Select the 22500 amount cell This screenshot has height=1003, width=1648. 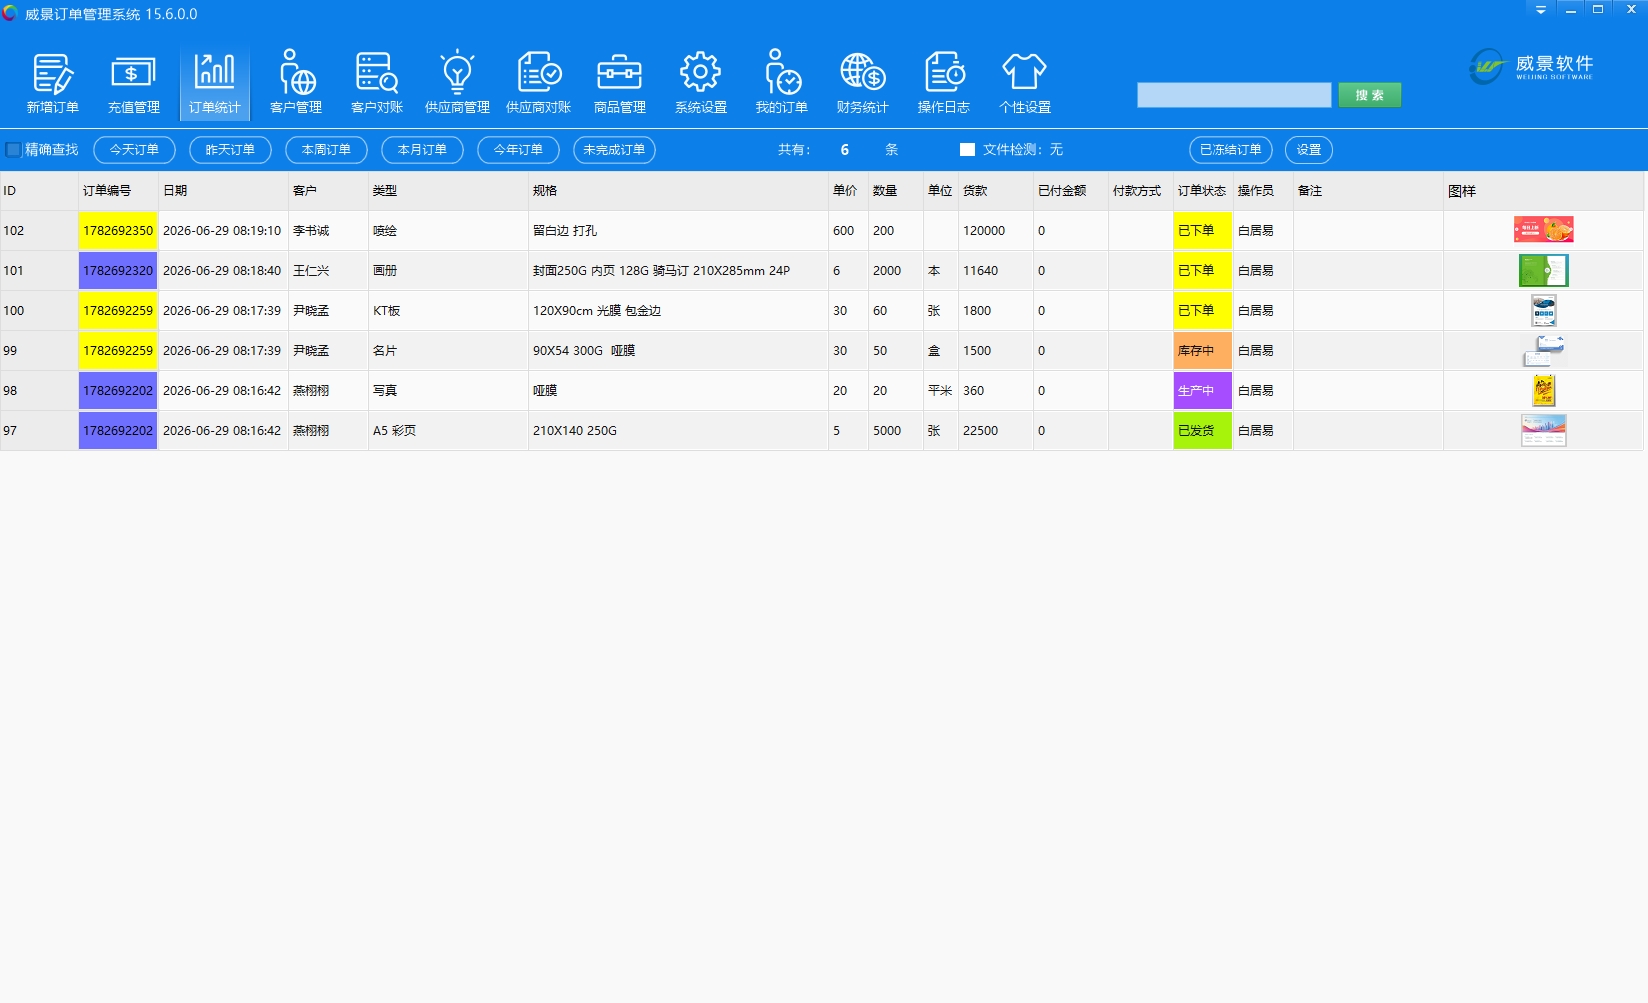point(996,431)
